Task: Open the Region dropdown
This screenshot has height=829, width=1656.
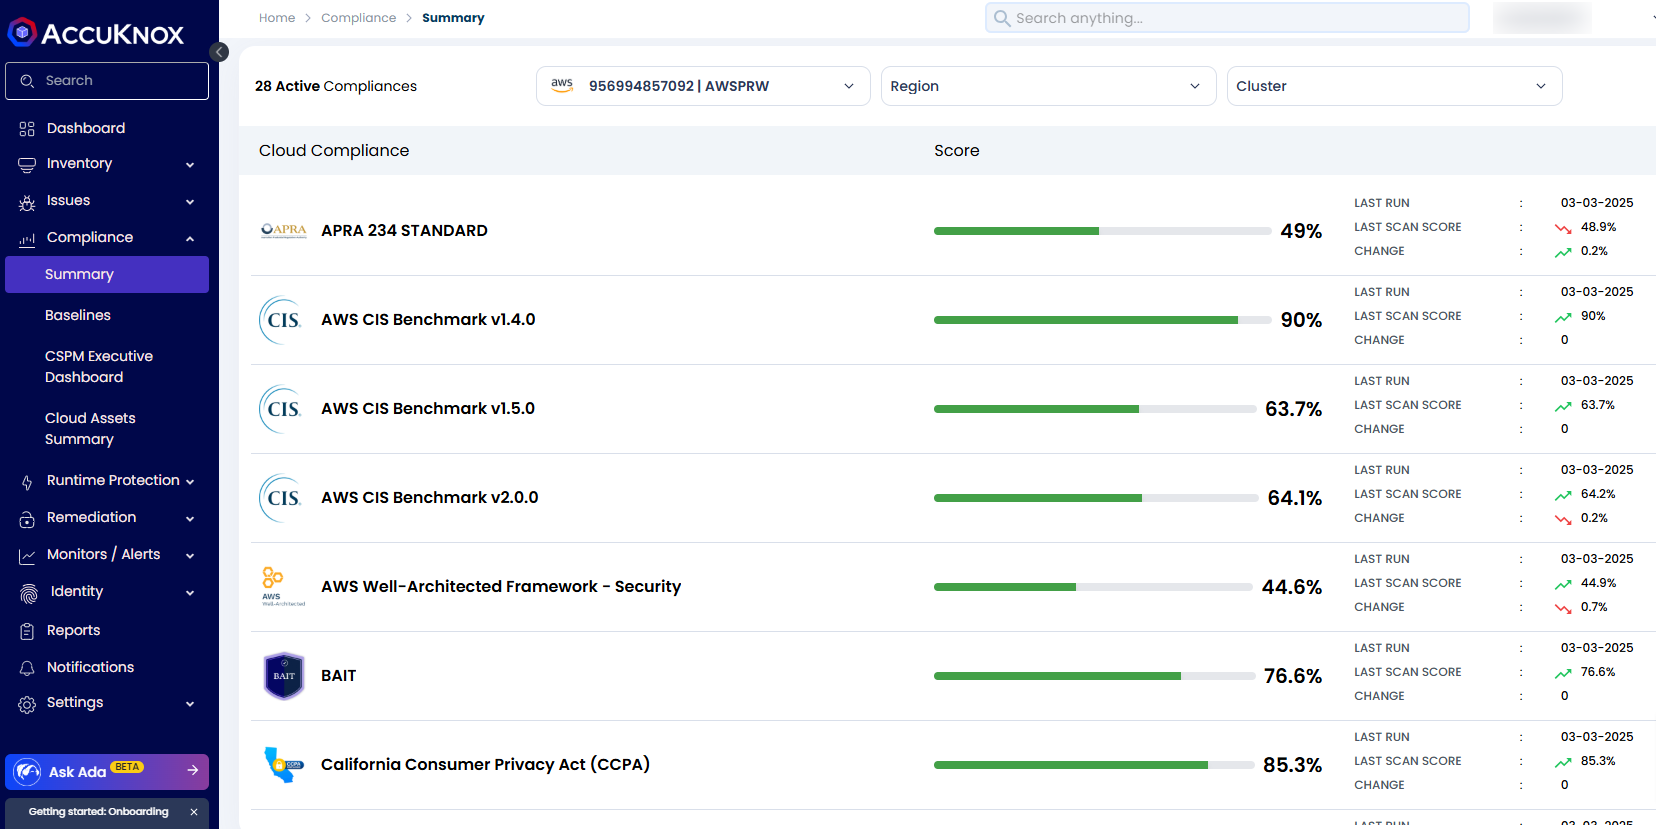Action: point(1048,86)
